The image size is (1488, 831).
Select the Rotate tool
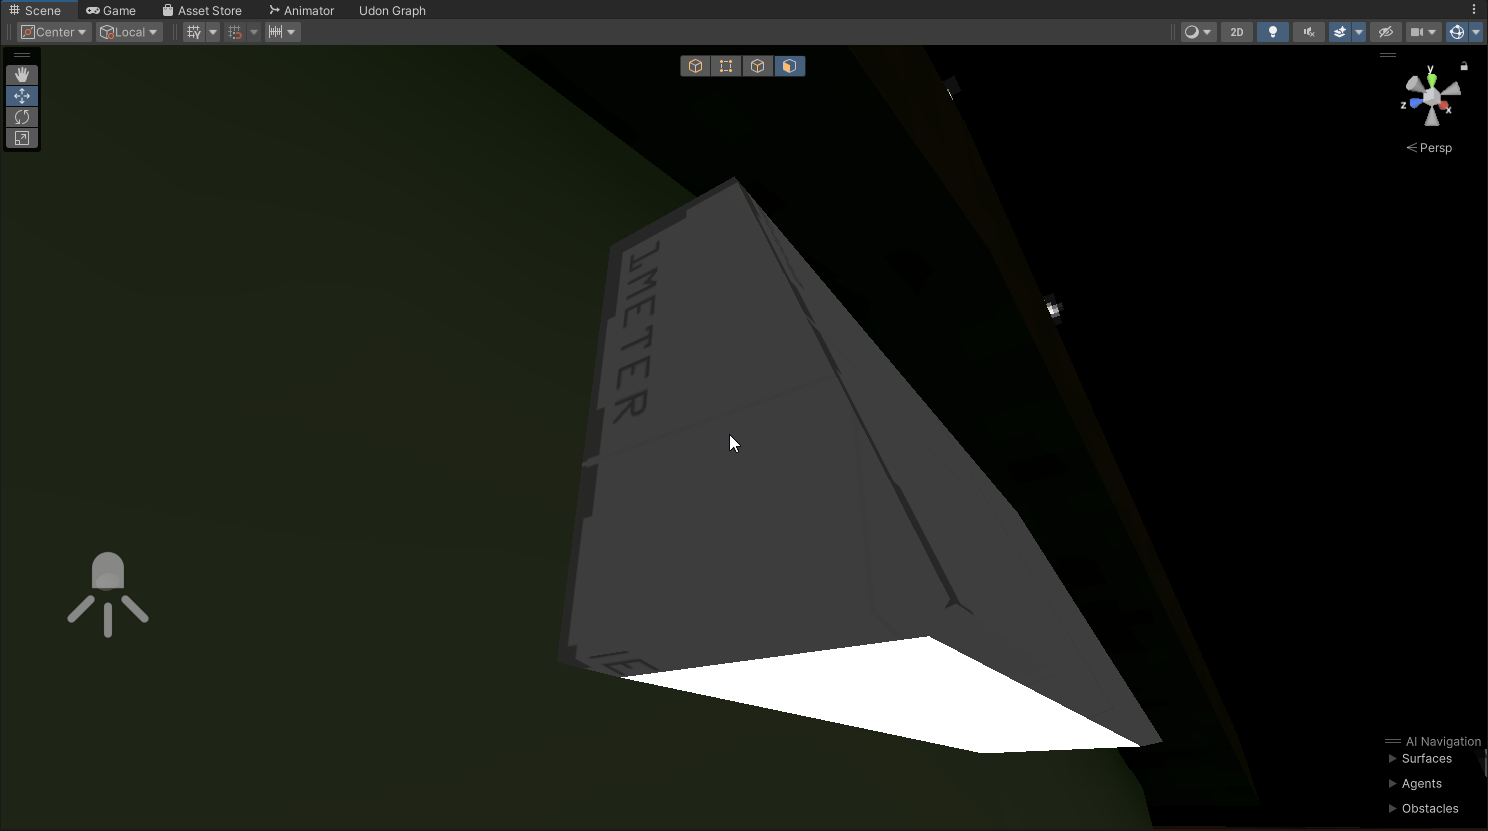click(22, 117)
